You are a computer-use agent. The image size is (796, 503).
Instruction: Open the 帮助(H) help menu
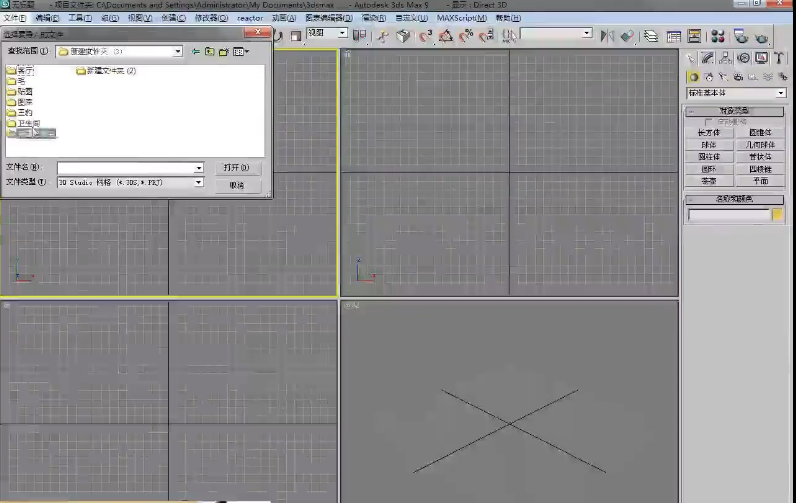pos(508,18)
